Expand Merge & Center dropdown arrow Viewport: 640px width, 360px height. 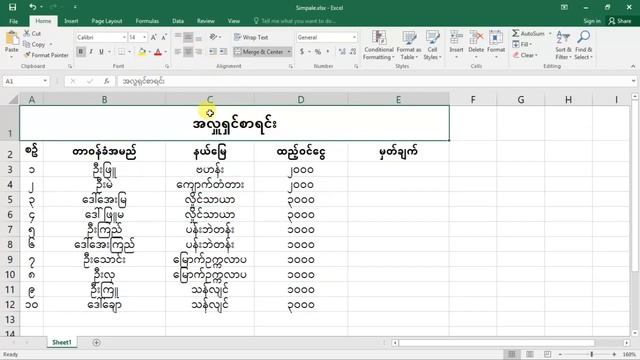tap(289, 52)
